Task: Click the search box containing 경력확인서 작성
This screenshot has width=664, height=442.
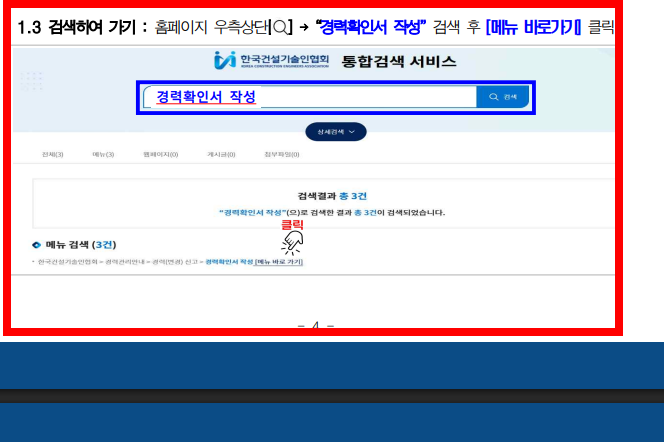Action: point(310,97)
